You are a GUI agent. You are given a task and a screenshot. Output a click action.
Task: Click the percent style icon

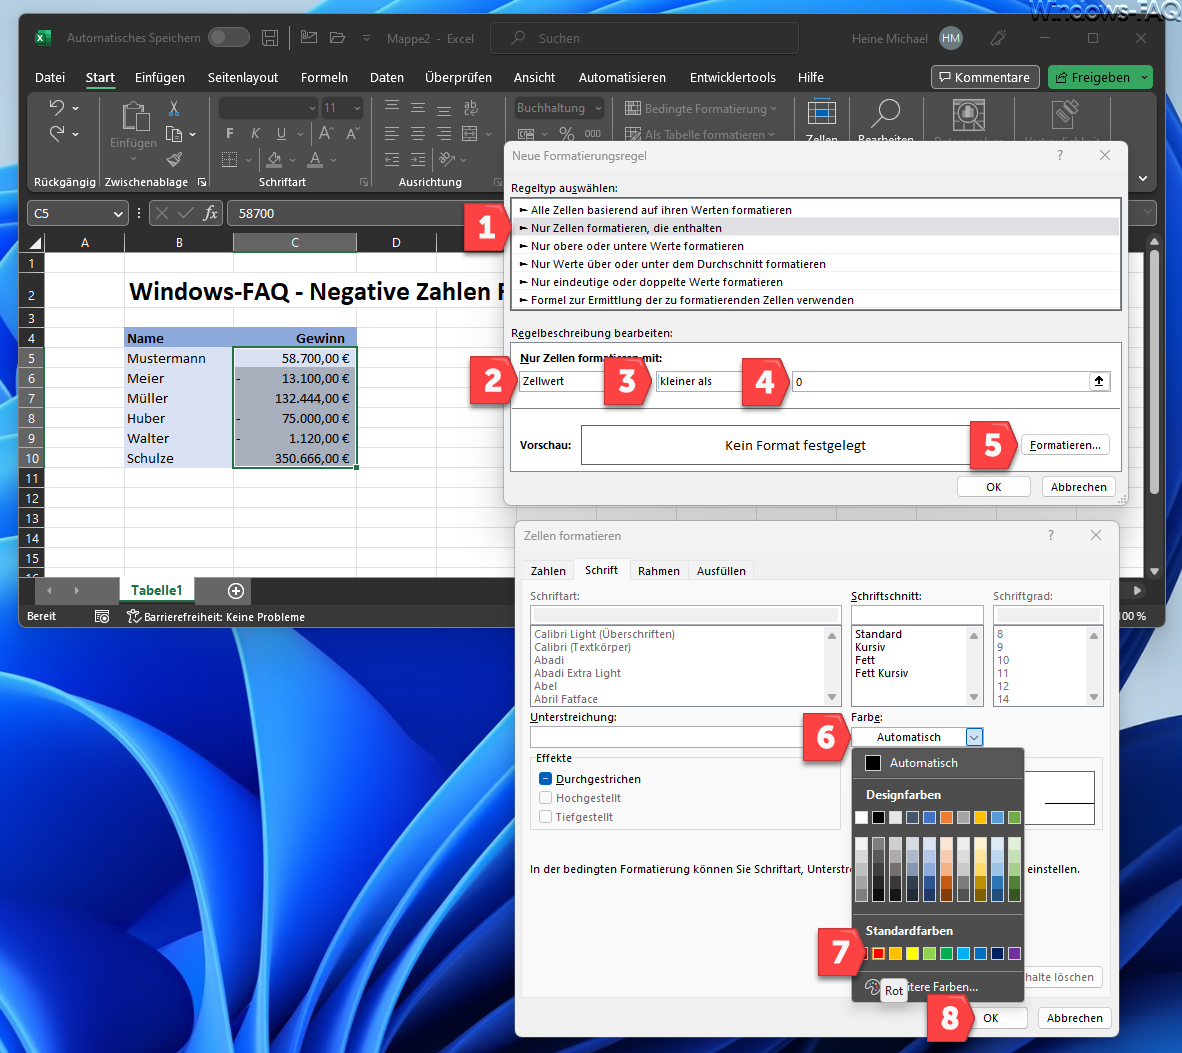[567, 133]
